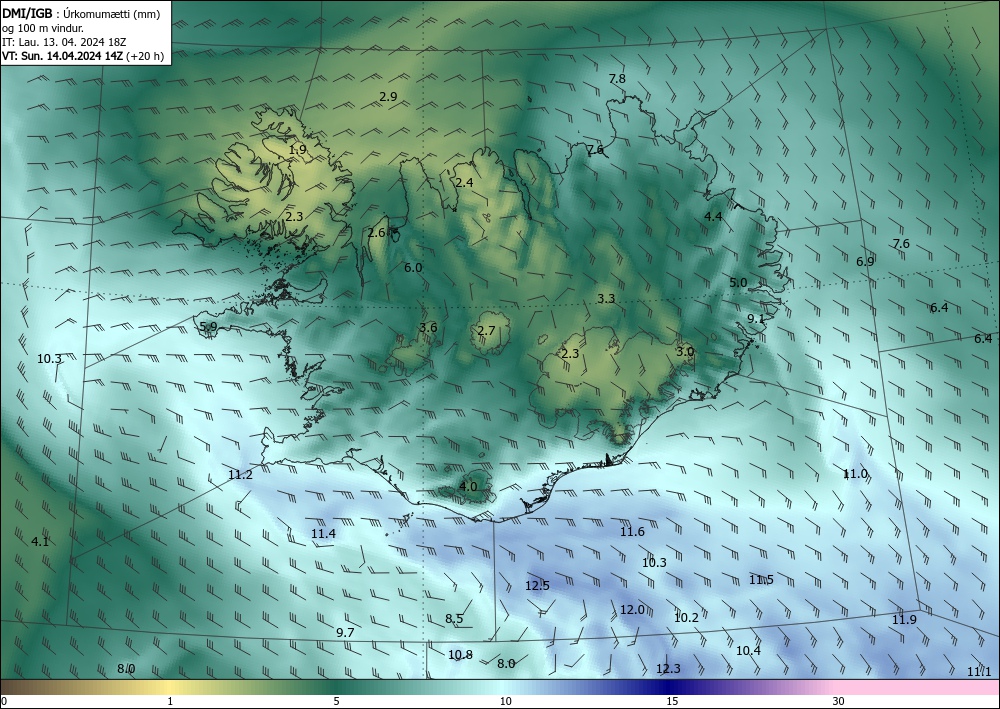Click the 'og 100 m vindur.' label
Image resolution: width=1000 pixels, height=709 pixels.
coord(43,28)
